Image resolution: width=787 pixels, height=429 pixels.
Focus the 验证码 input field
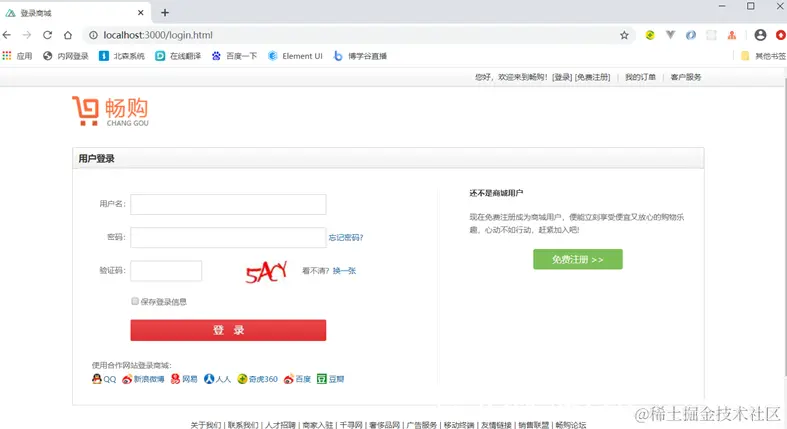(x=166, y=270)
